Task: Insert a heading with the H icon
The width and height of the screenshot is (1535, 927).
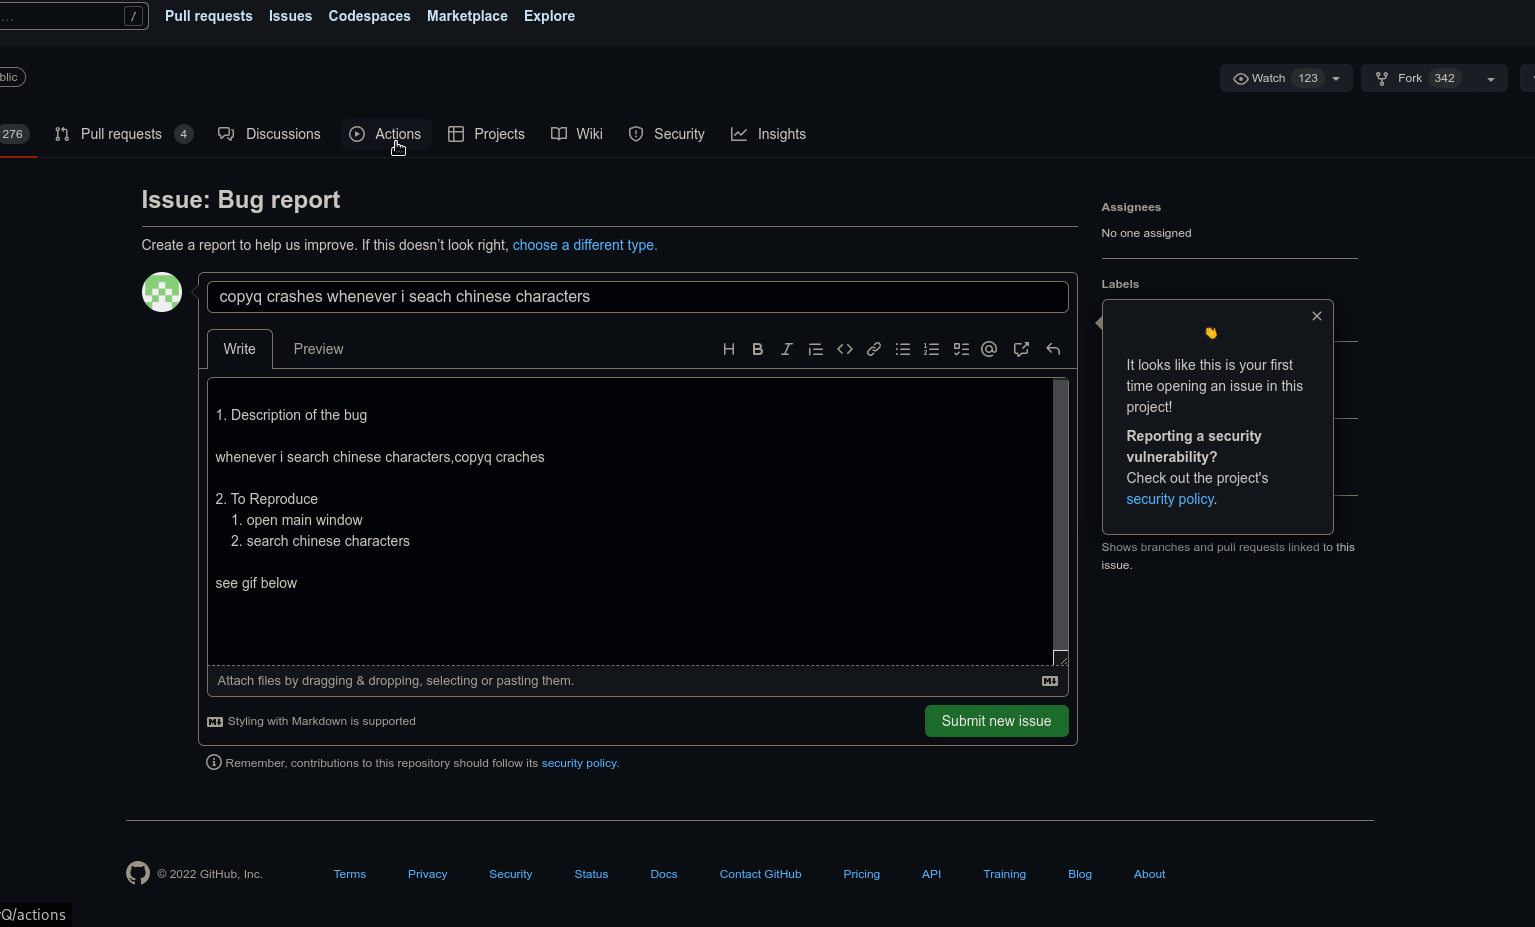Action: (729, 349)
